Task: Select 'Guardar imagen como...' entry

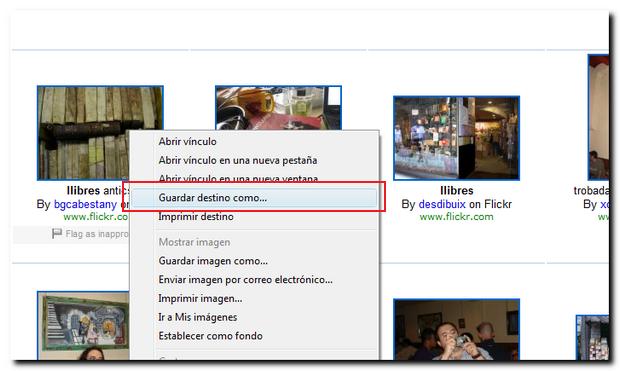Action: [x=213, y=261]
